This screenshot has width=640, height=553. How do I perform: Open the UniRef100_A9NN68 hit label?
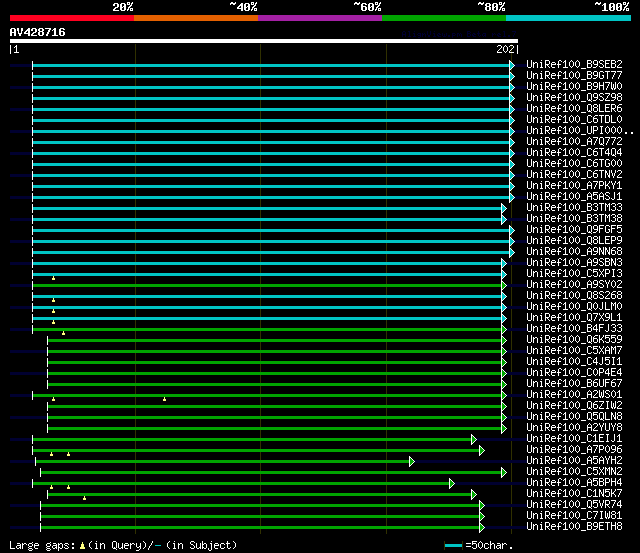574,252
